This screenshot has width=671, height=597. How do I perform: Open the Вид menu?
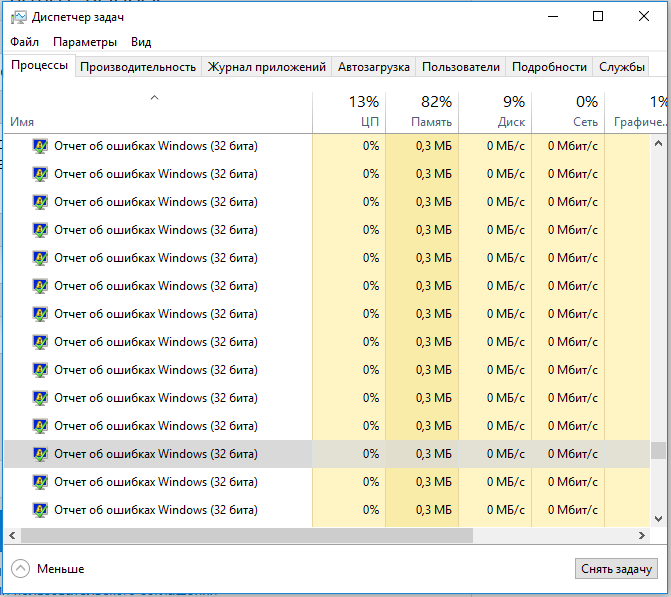(141, 42)
